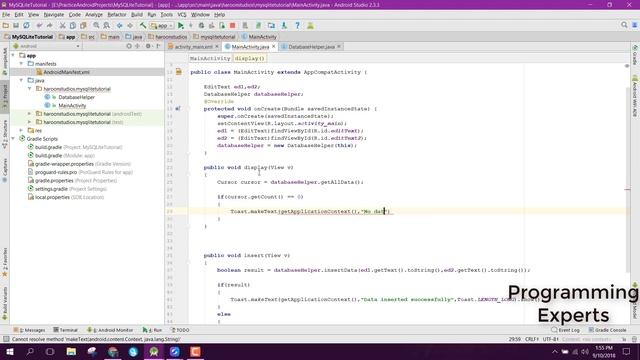Select AndroidManifest.xml in project tree
Screen dimensions: 640x360
(x=67, y=72)
